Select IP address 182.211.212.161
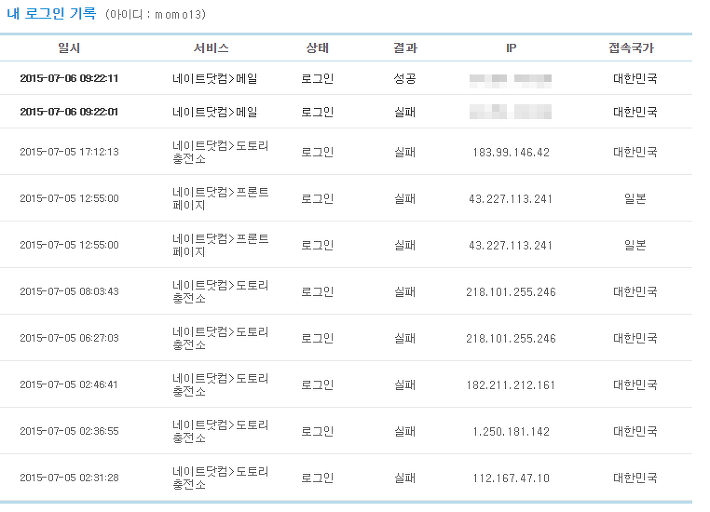This screenshot has height=512, width=710. 511,385
